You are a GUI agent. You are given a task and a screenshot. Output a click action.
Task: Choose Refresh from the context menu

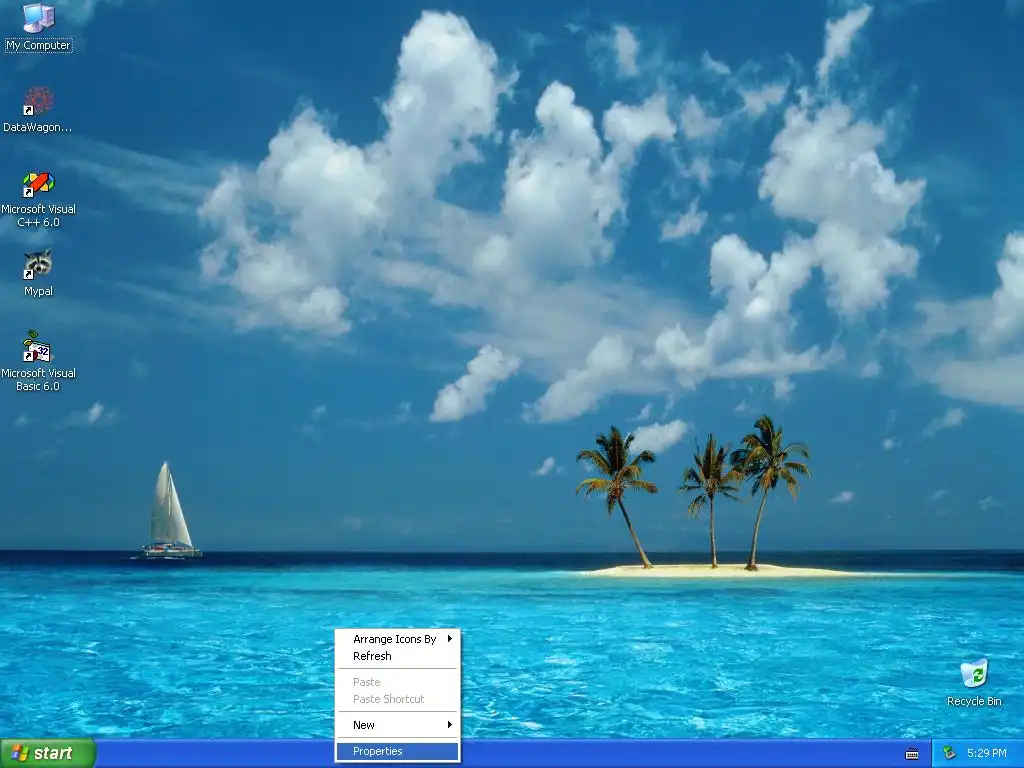[x=397, y=656]
